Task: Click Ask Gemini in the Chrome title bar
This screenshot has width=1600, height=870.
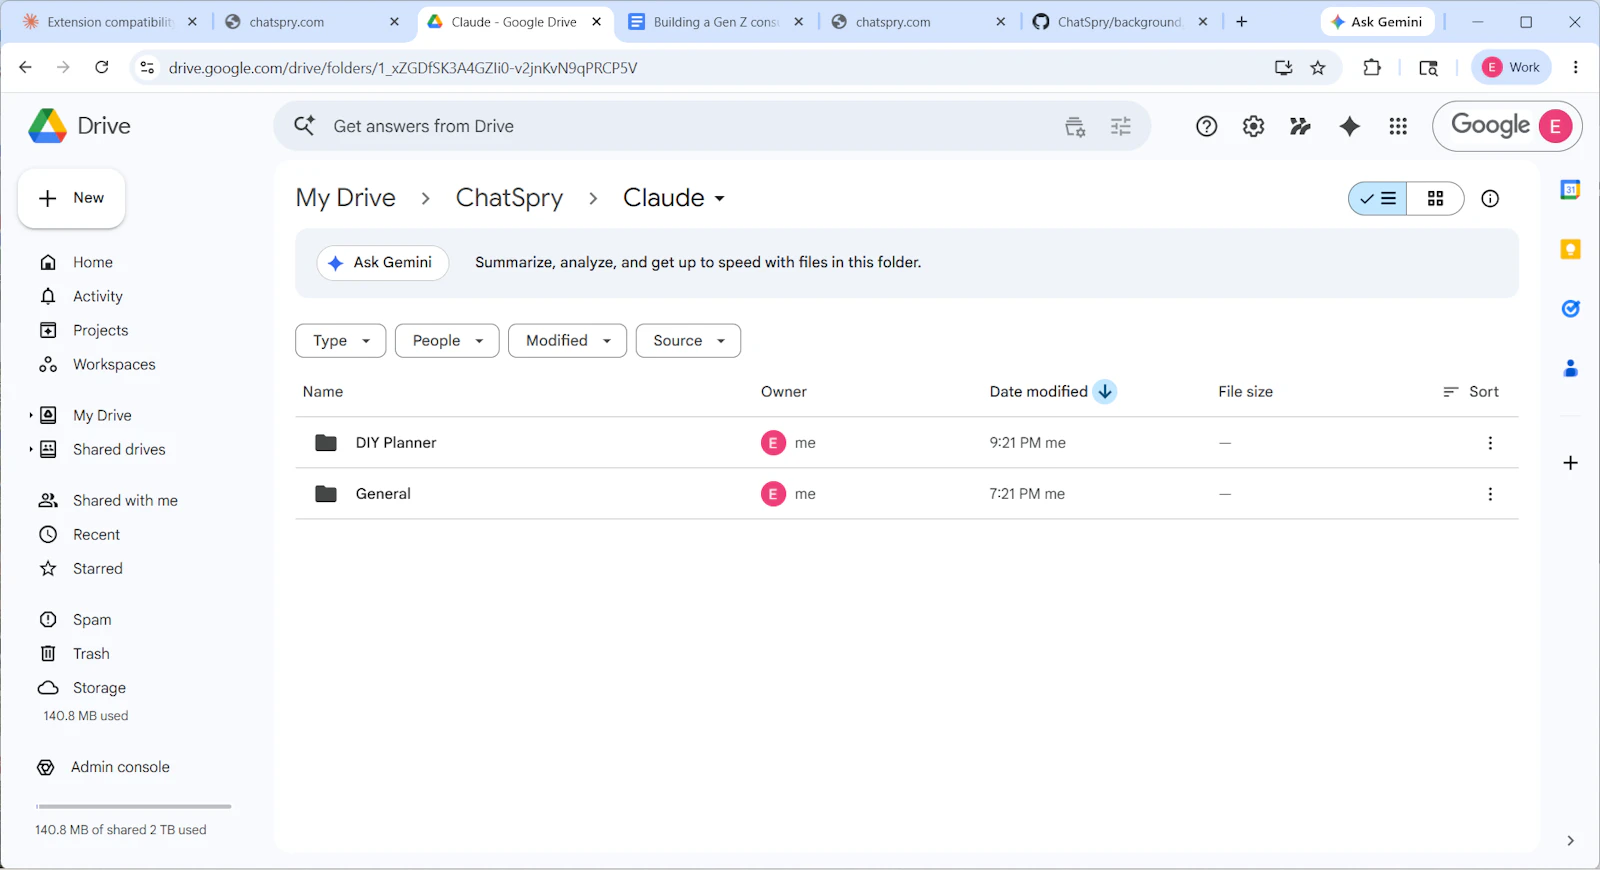Action: (x=1377, y=22)
